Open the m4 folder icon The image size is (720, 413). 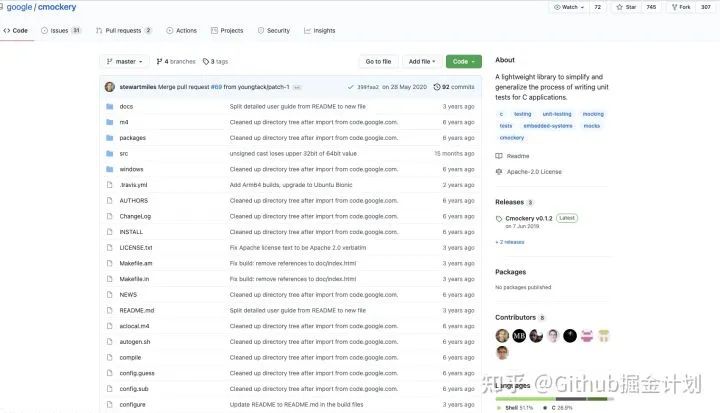point(109,122)
